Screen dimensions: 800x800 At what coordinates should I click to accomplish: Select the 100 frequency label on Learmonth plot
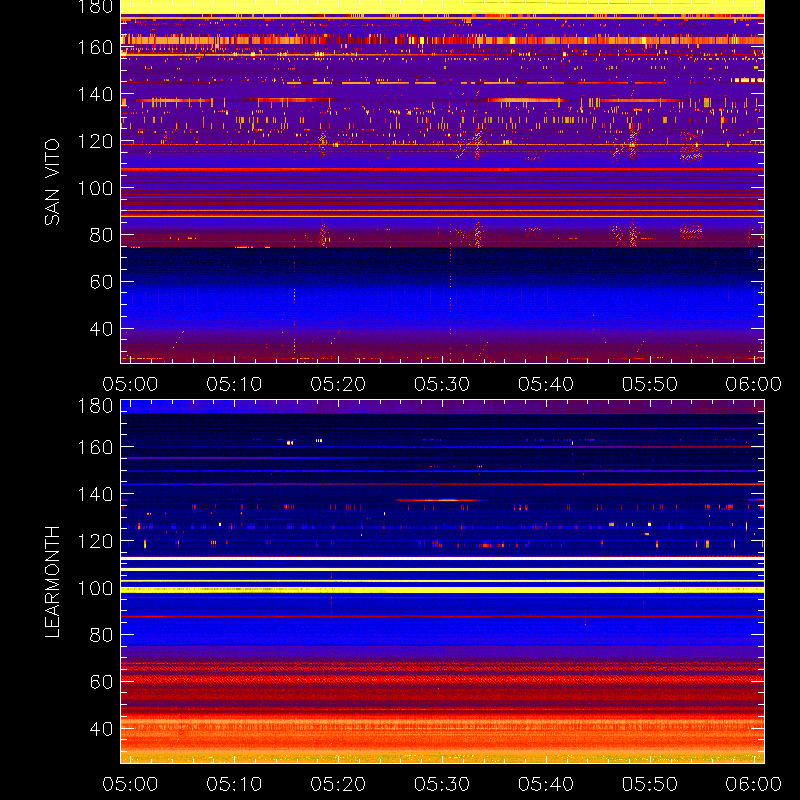point(95,588)
